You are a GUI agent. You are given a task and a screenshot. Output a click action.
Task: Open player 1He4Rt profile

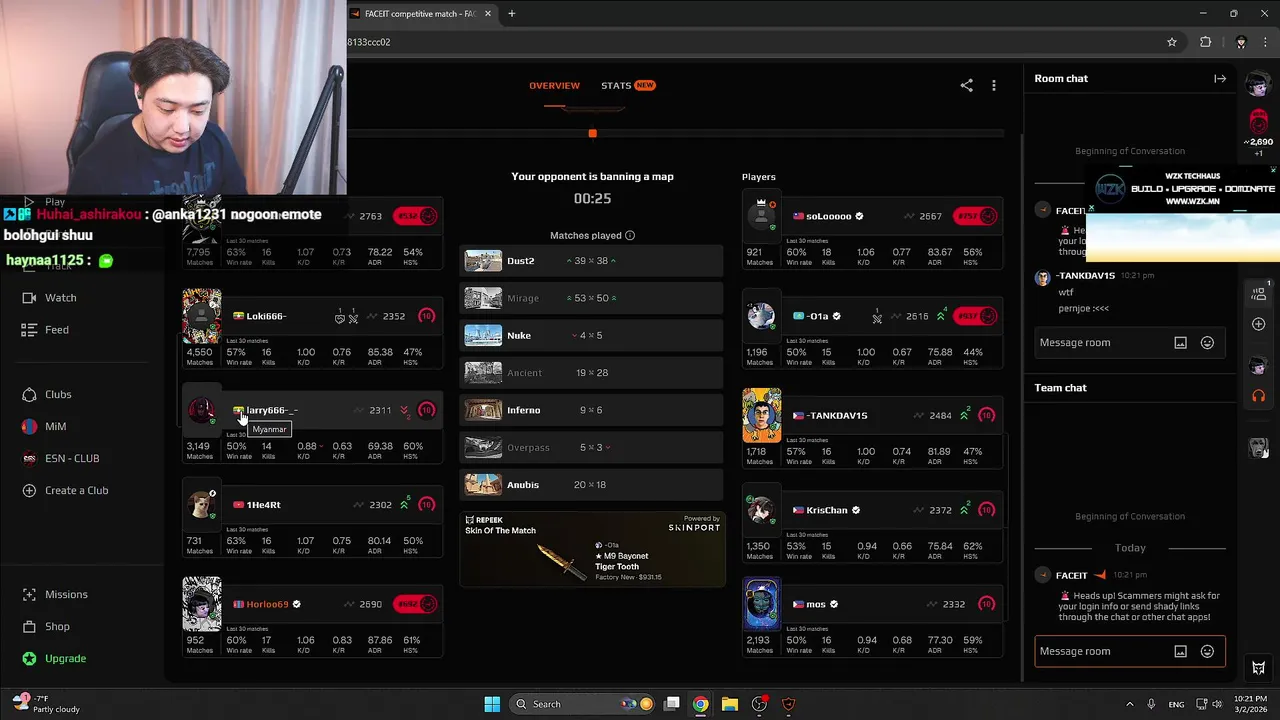click(263, 505)
